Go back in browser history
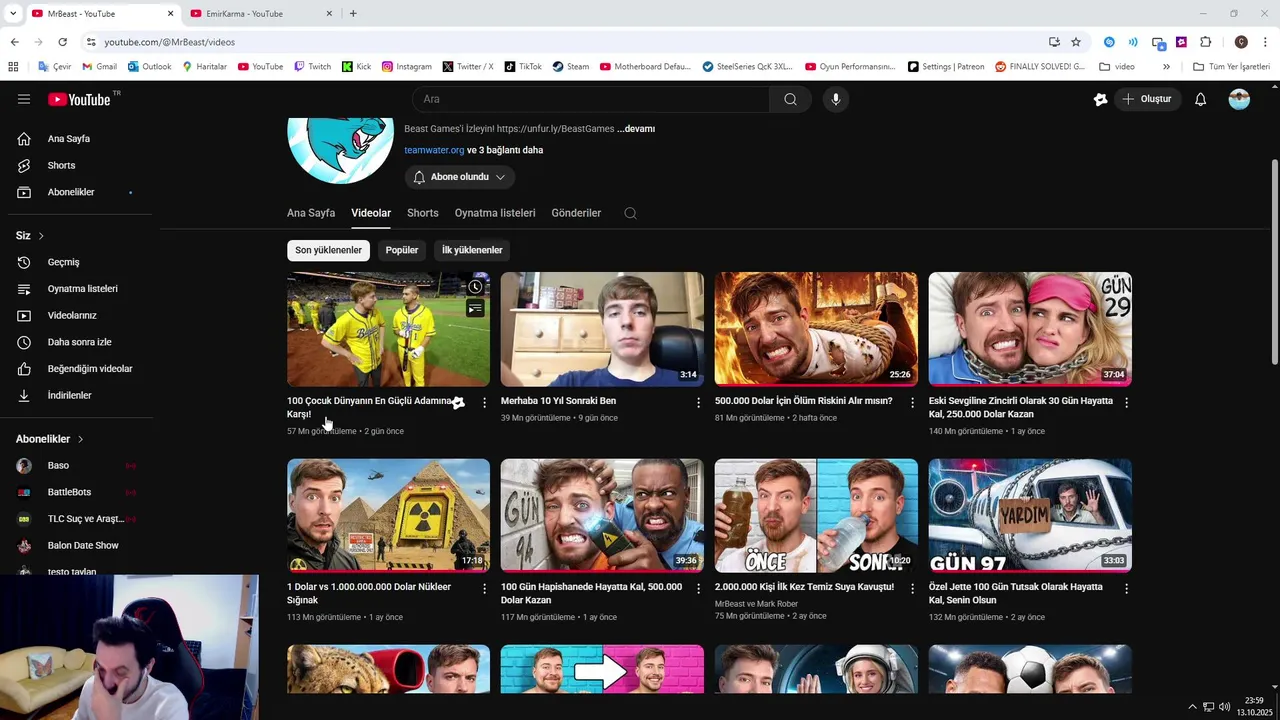The width and height of the screenshot is (1280, 720). click(x=14, y=42)
